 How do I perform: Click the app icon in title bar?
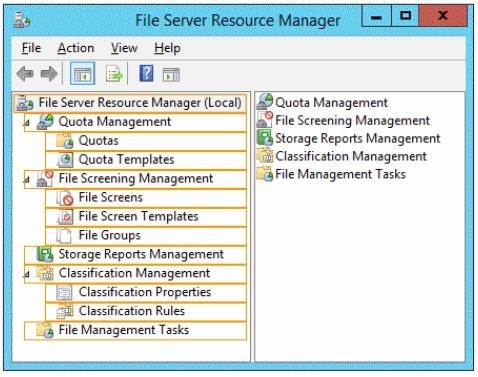point(22,20)
